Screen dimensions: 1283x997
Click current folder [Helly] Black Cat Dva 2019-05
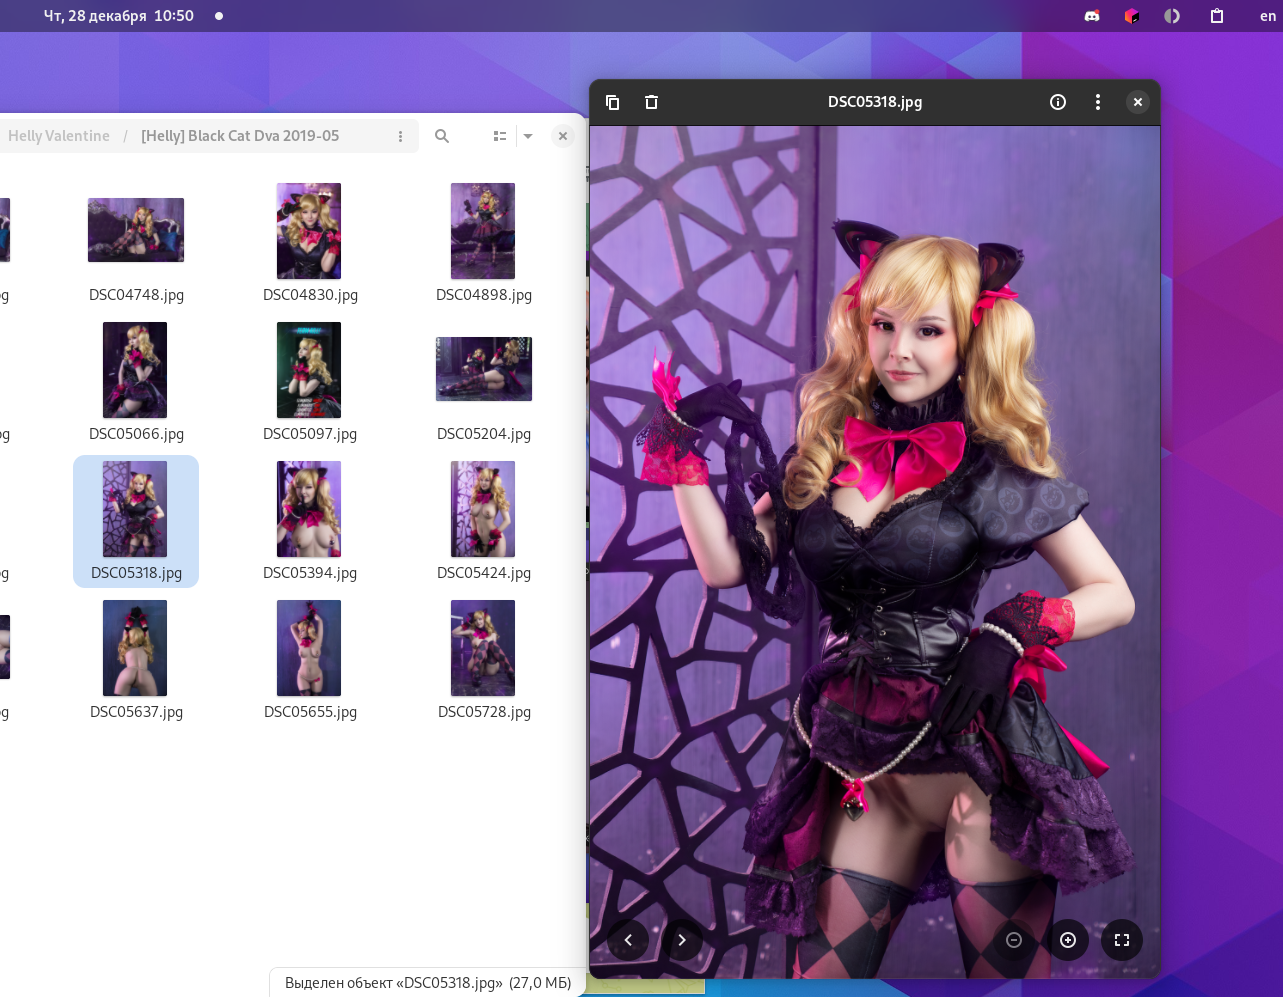[x=240, y=136]
